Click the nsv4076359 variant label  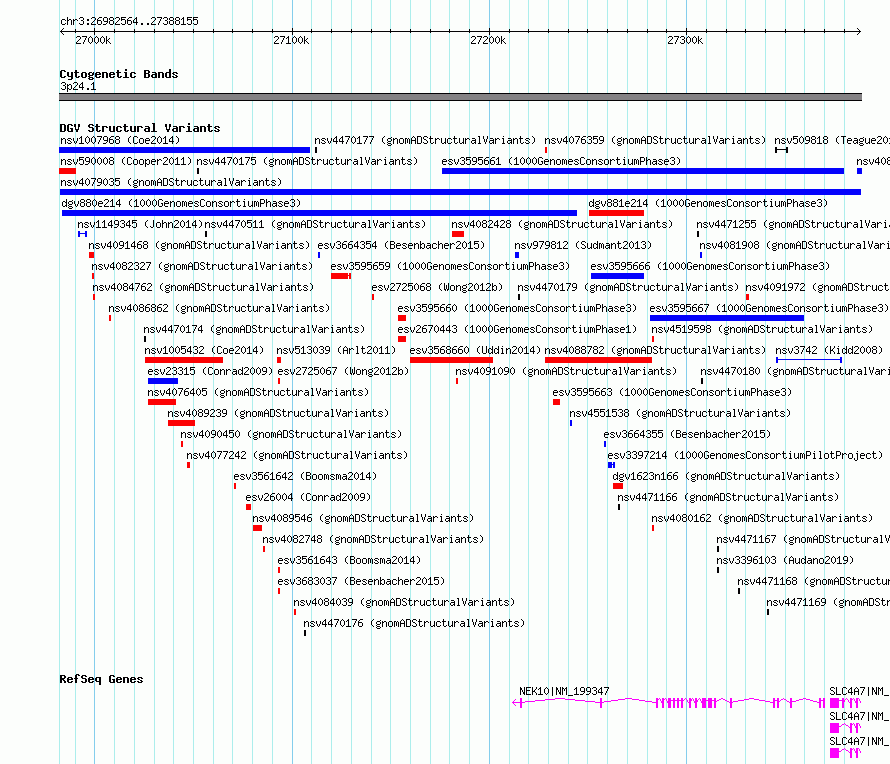pos(655,140)
